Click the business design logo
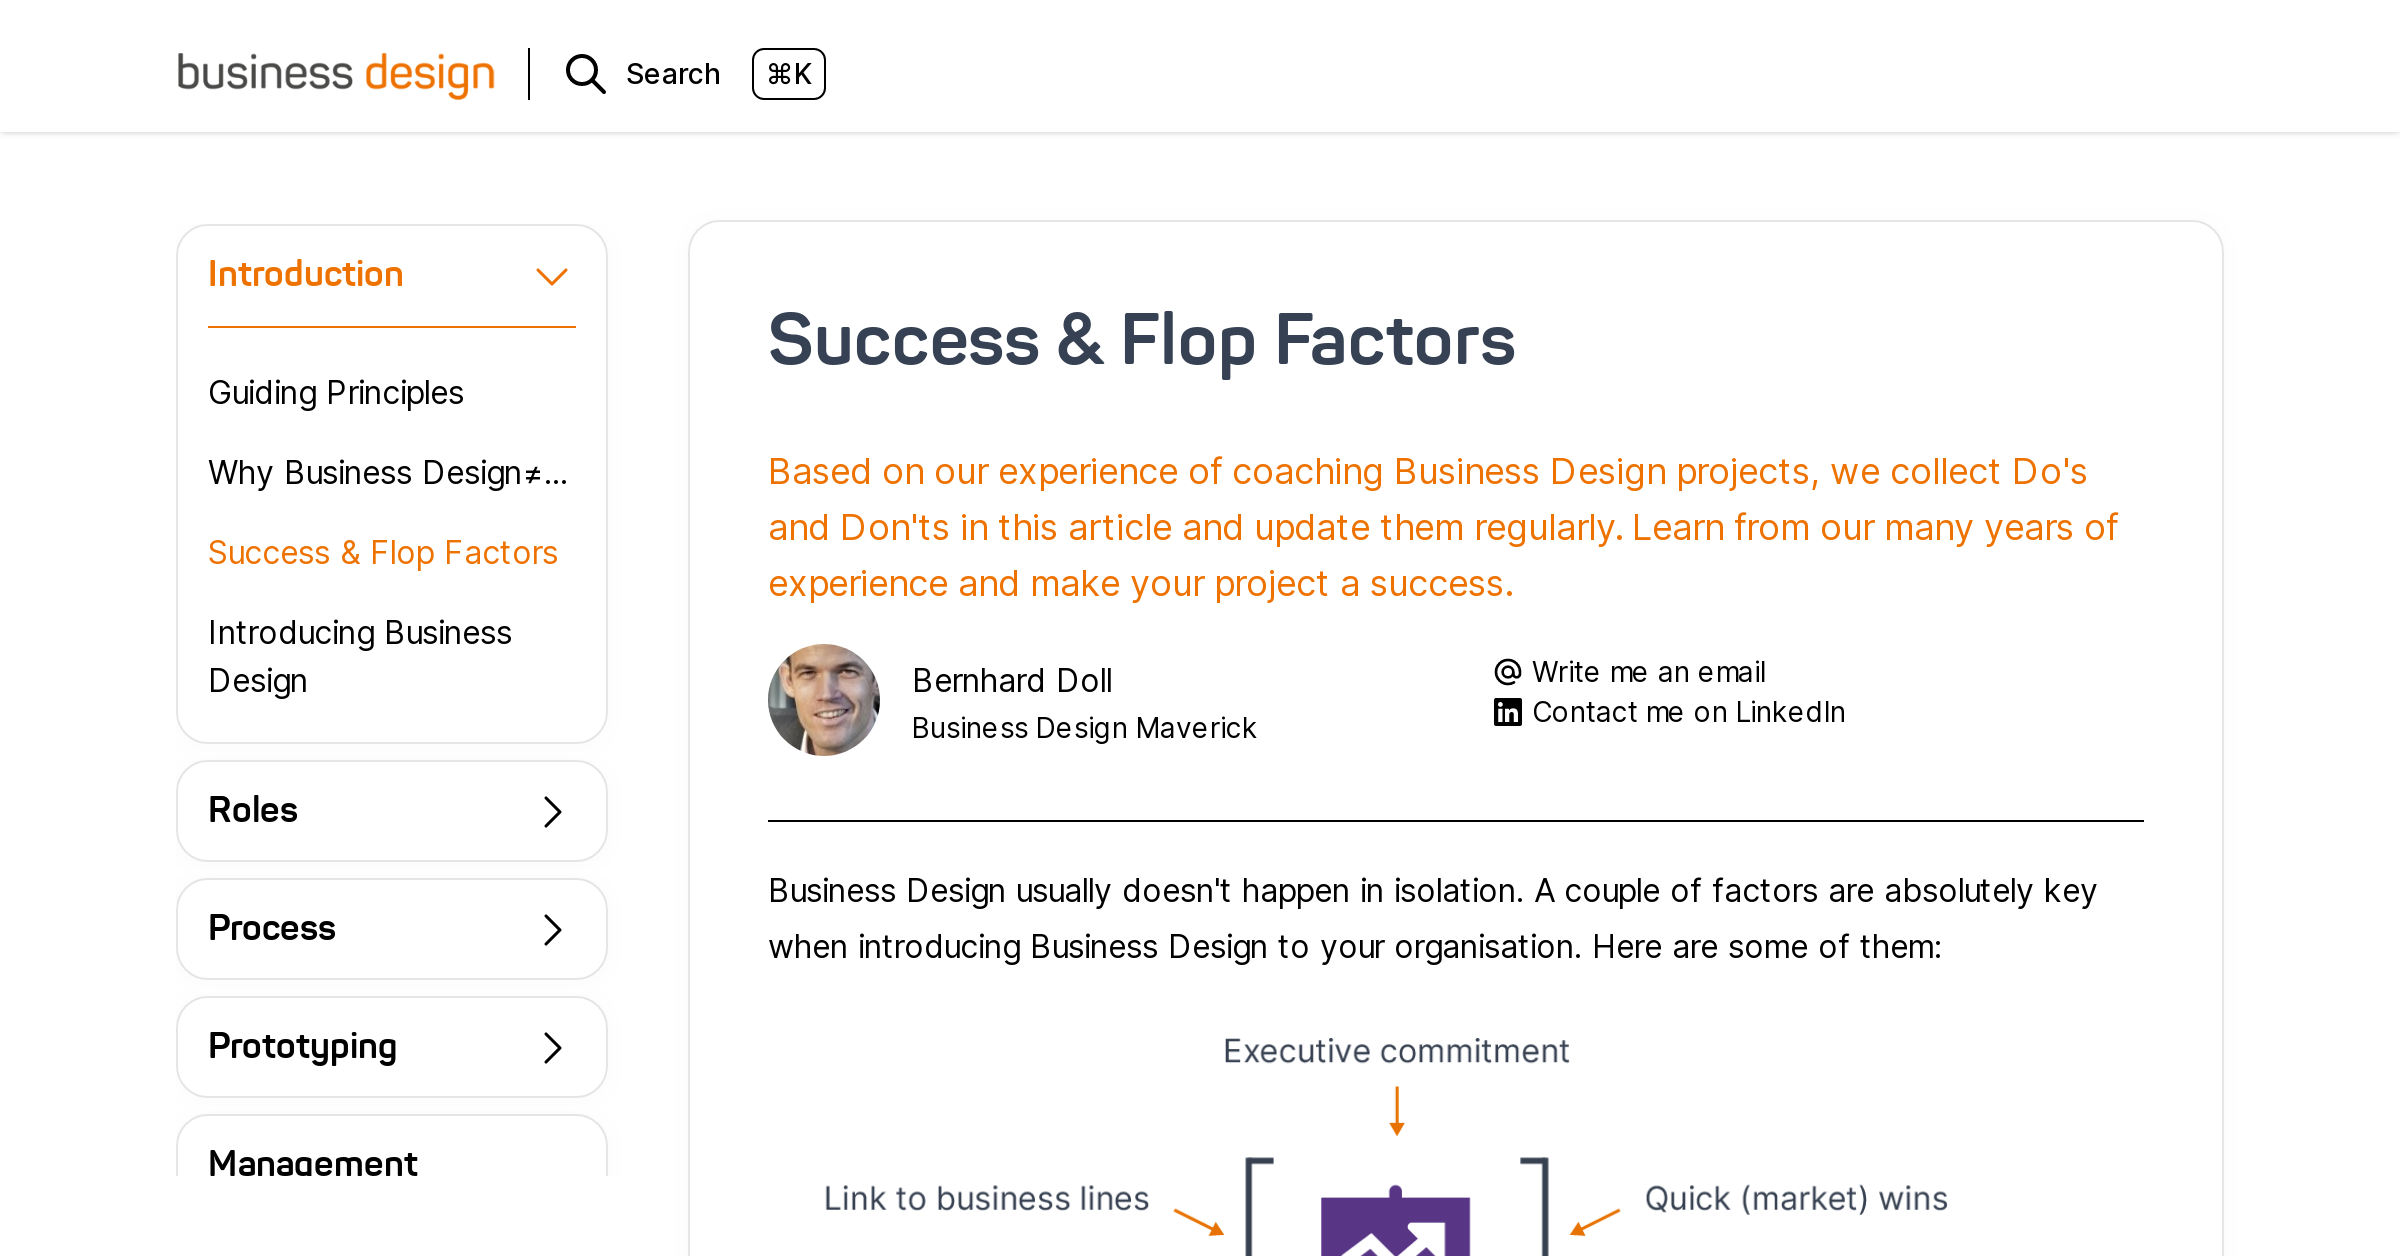Screen dimensions: 2400x1256 pyautogui.click(x=336, y=74)
